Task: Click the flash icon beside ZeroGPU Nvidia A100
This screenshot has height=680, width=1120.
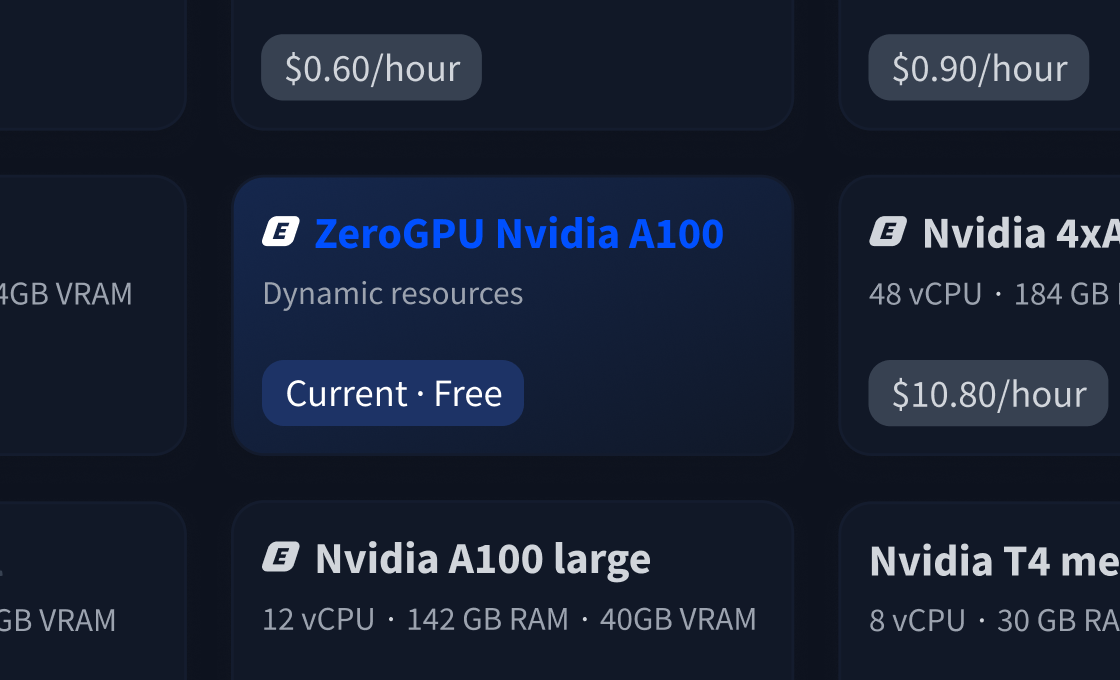Action: (281, 231)
